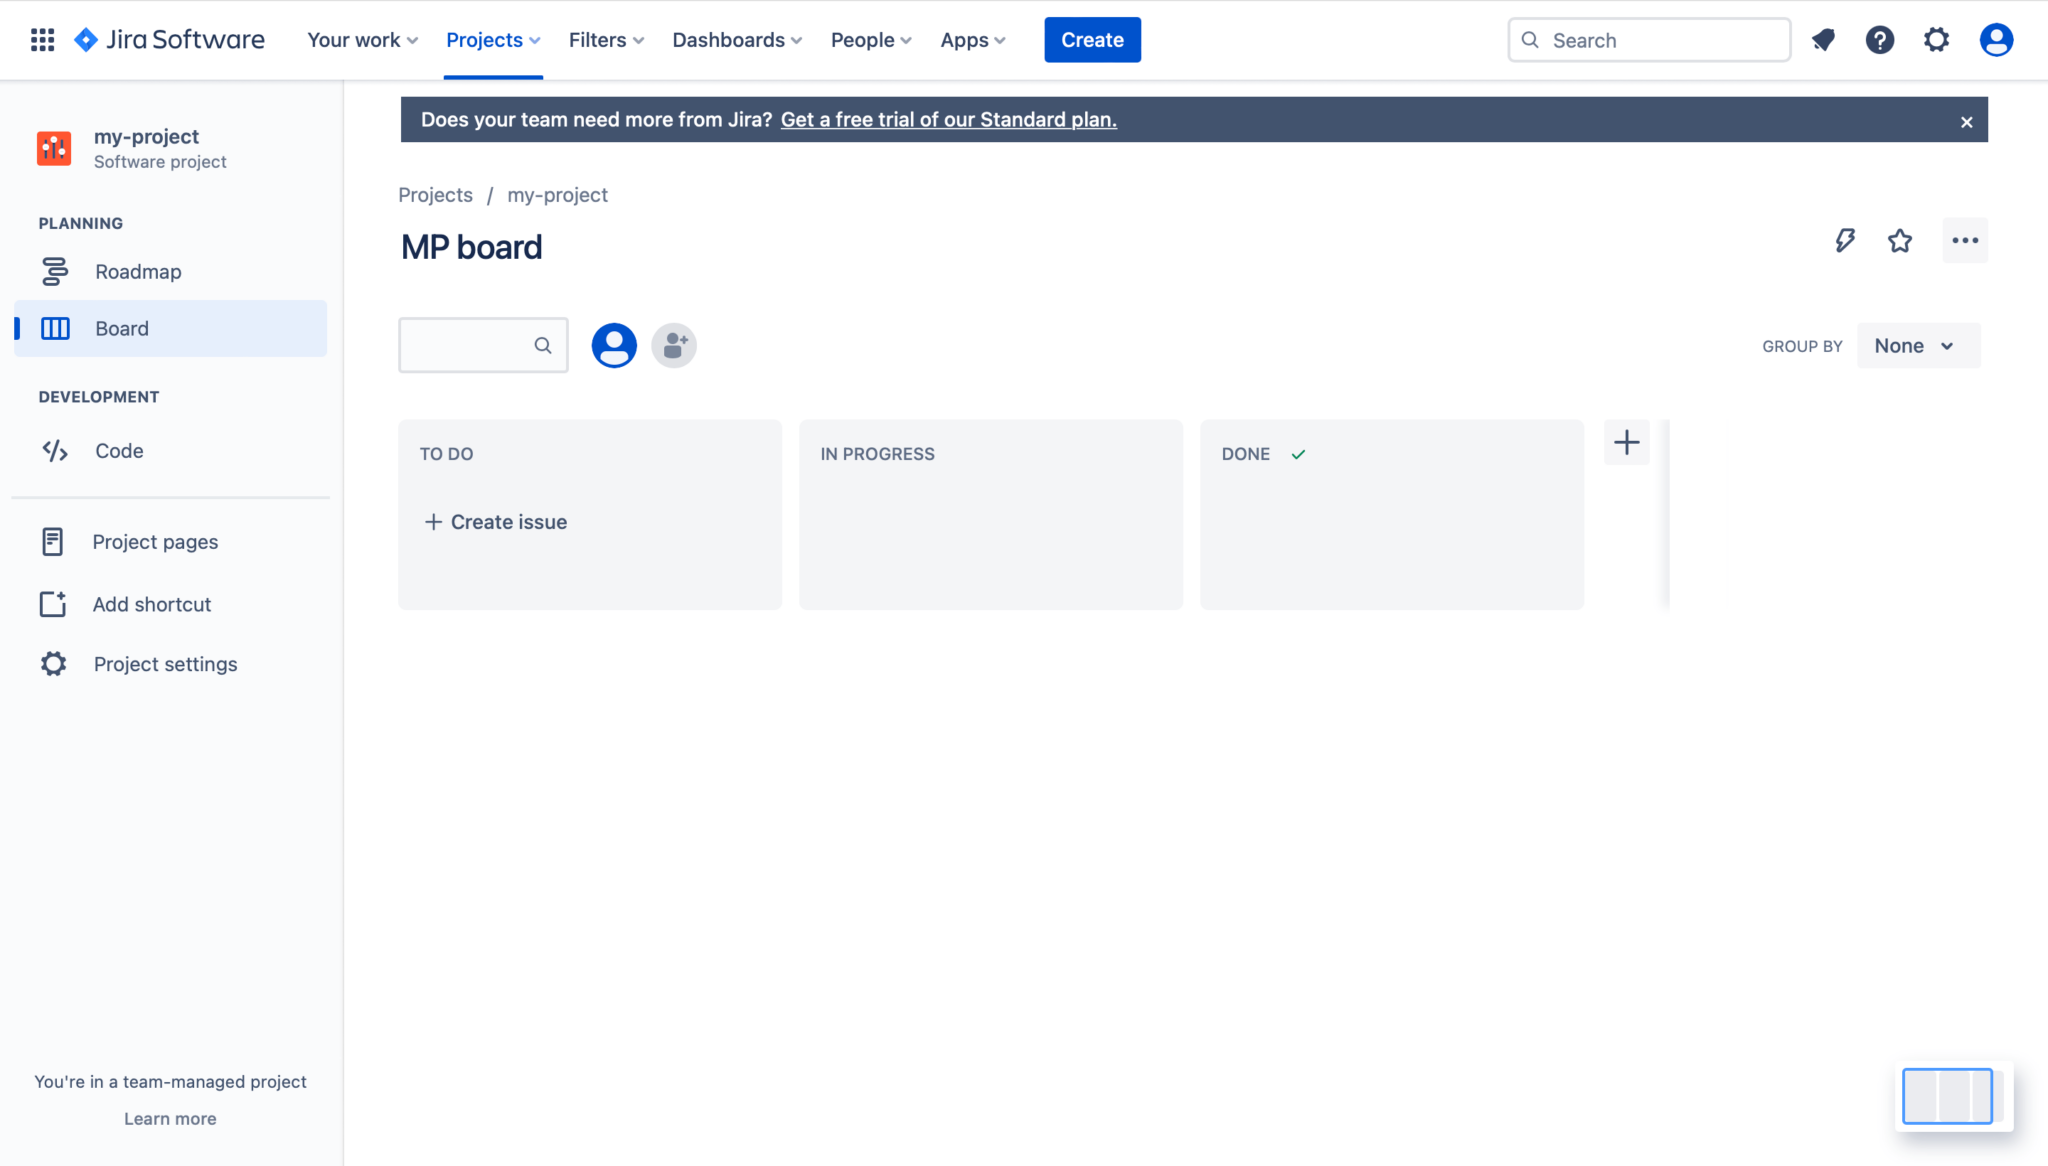
Task: Click the automation lightning bolt icon
Action: pyautogui.click(x=1845, y=240)
